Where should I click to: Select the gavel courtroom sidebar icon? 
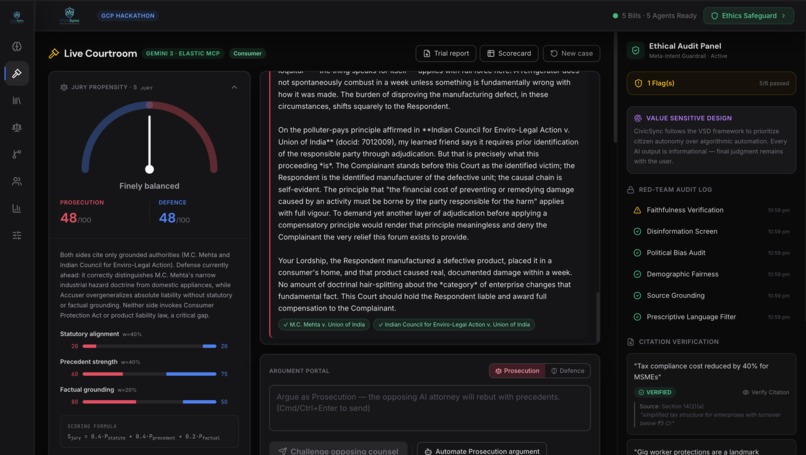pyautogui.click(x=17, y=73)
